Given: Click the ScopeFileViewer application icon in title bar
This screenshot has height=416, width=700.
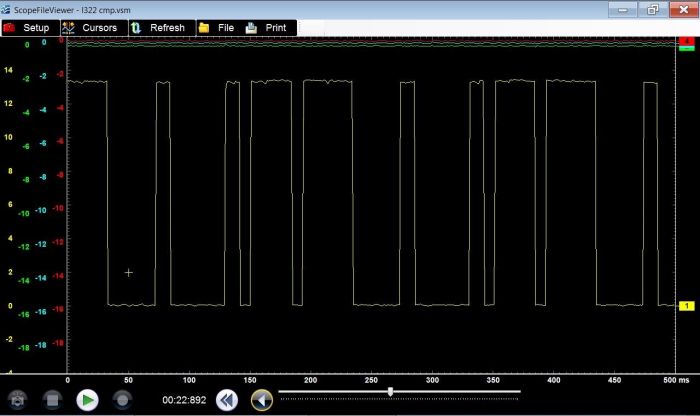Looking at the screenshot, I should 5,9.
